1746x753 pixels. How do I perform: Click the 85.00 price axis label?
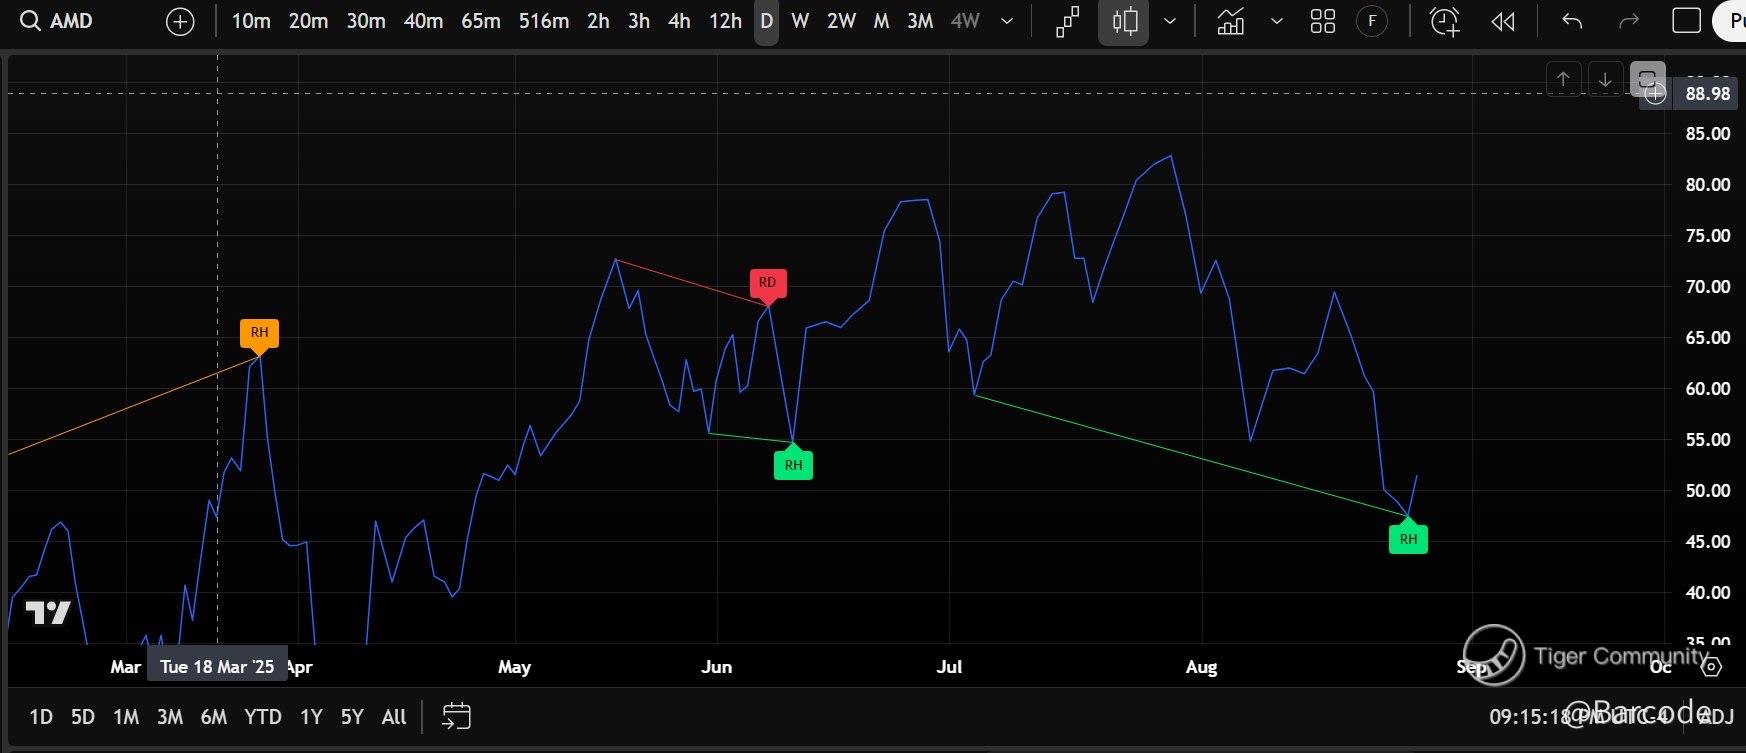coord(1708,134)
